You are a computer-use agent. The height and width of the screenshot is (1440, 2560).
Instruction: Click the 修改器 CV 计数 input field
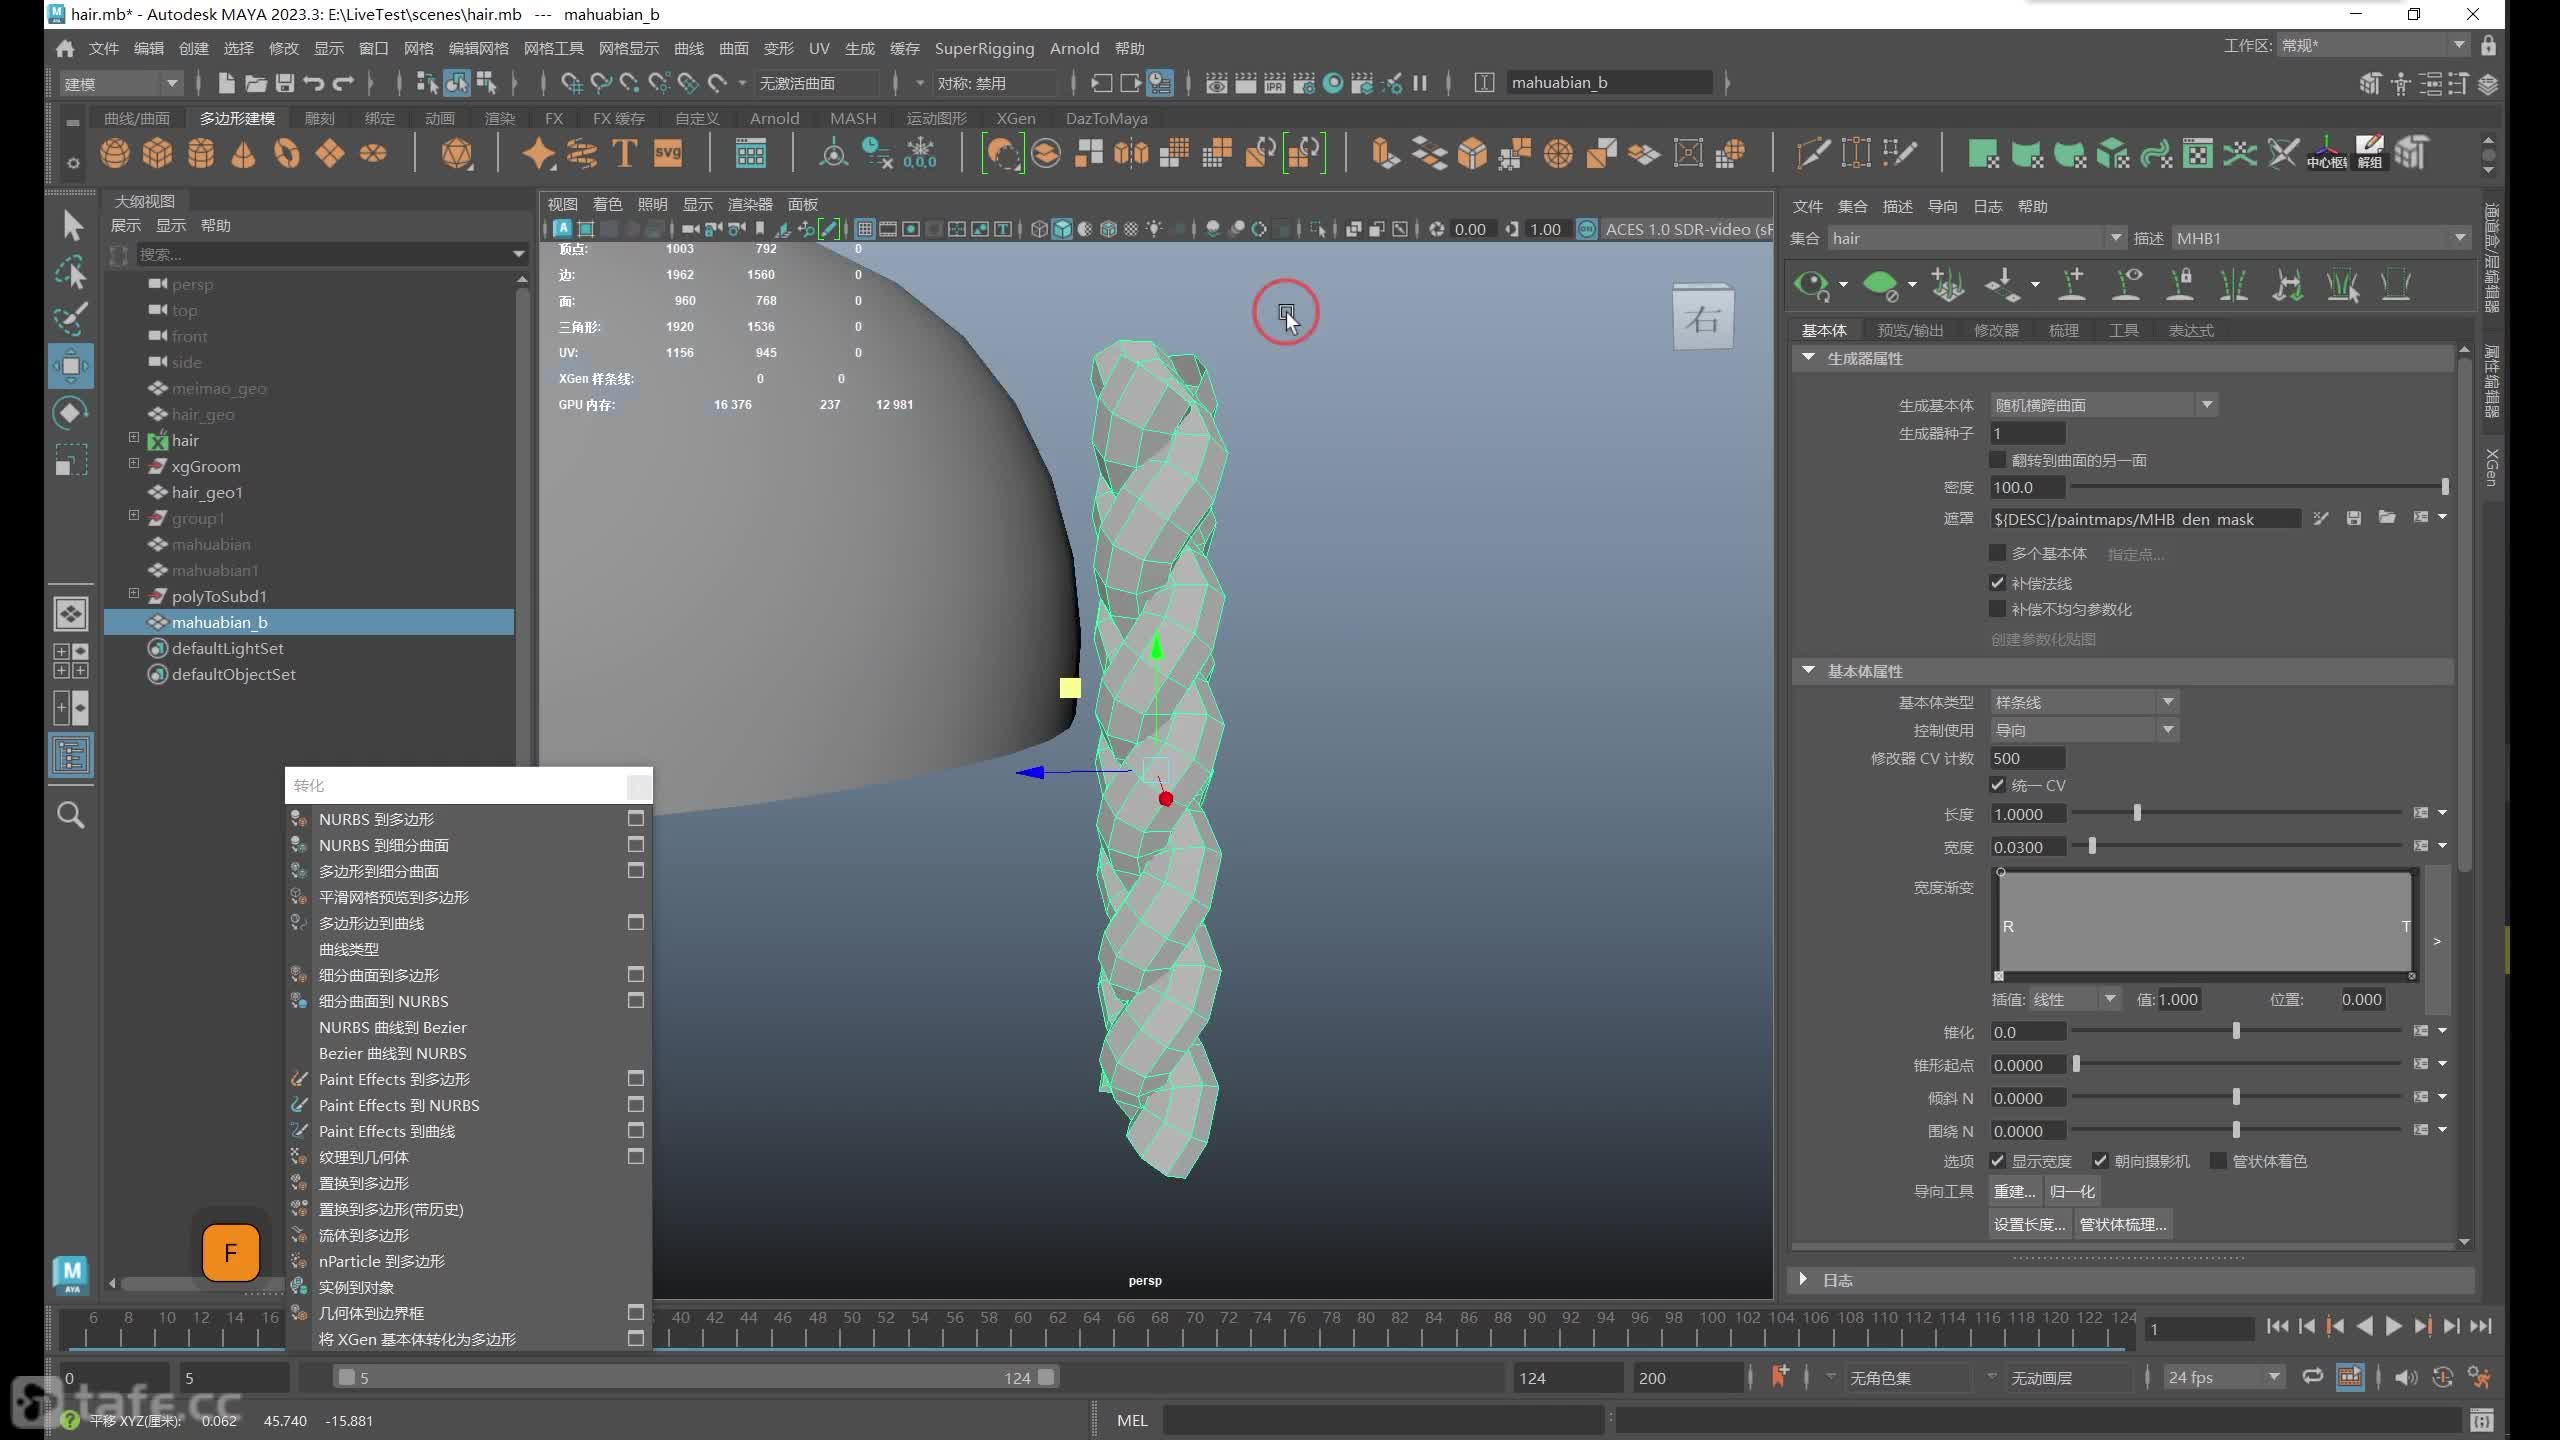(2027, 758)
